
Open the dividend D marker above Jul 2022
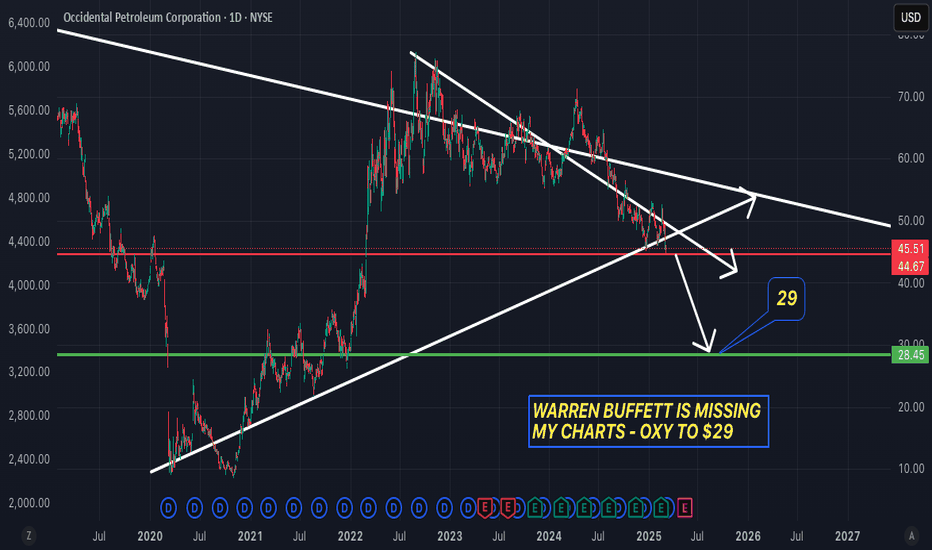pyautogui.click(x=393, y=508)
